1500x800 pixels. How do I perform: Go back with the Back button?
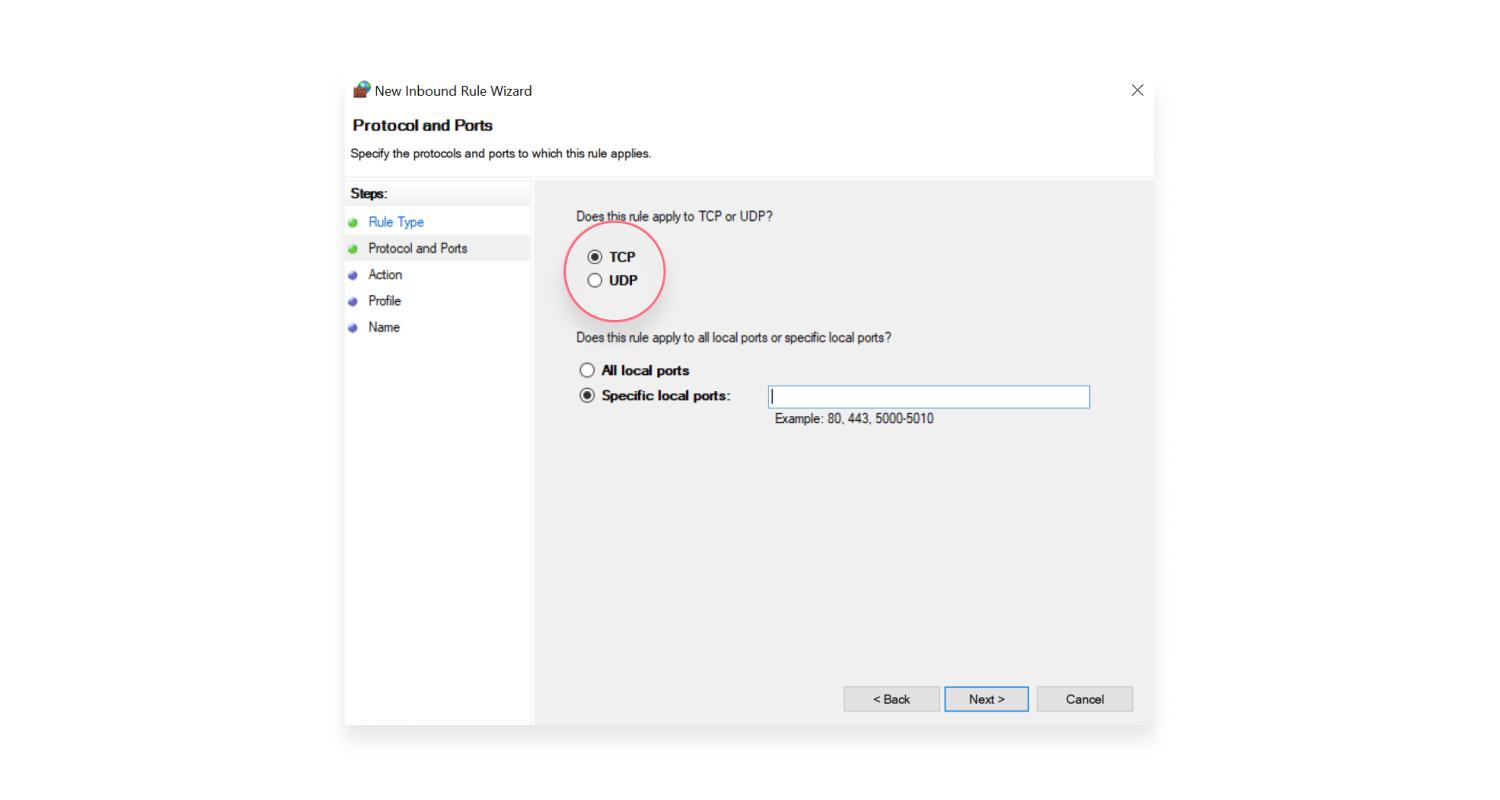click(x=891, y=699)
